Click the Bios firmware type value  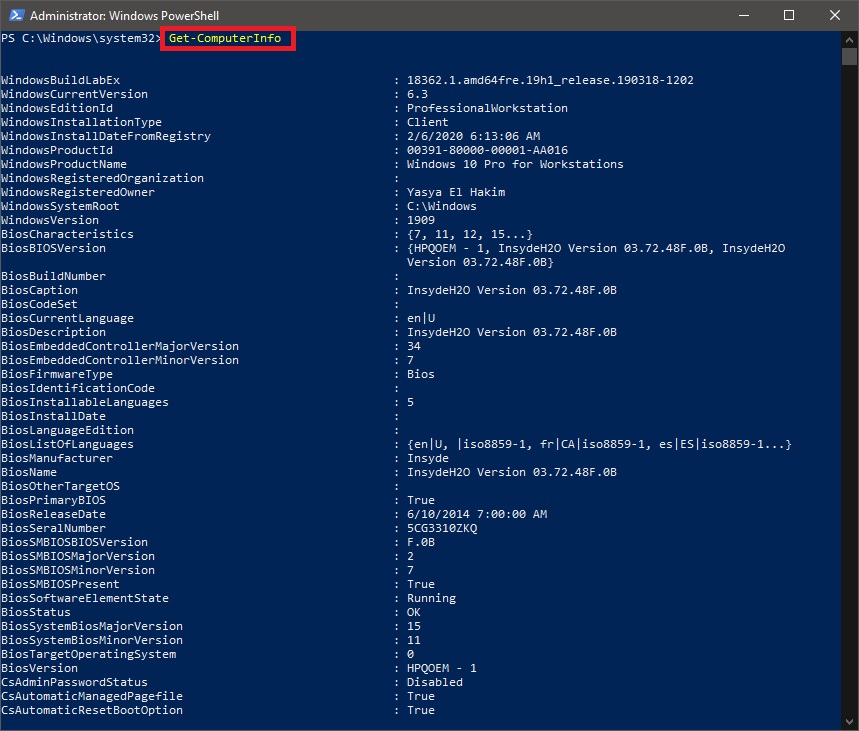[421, 374]
